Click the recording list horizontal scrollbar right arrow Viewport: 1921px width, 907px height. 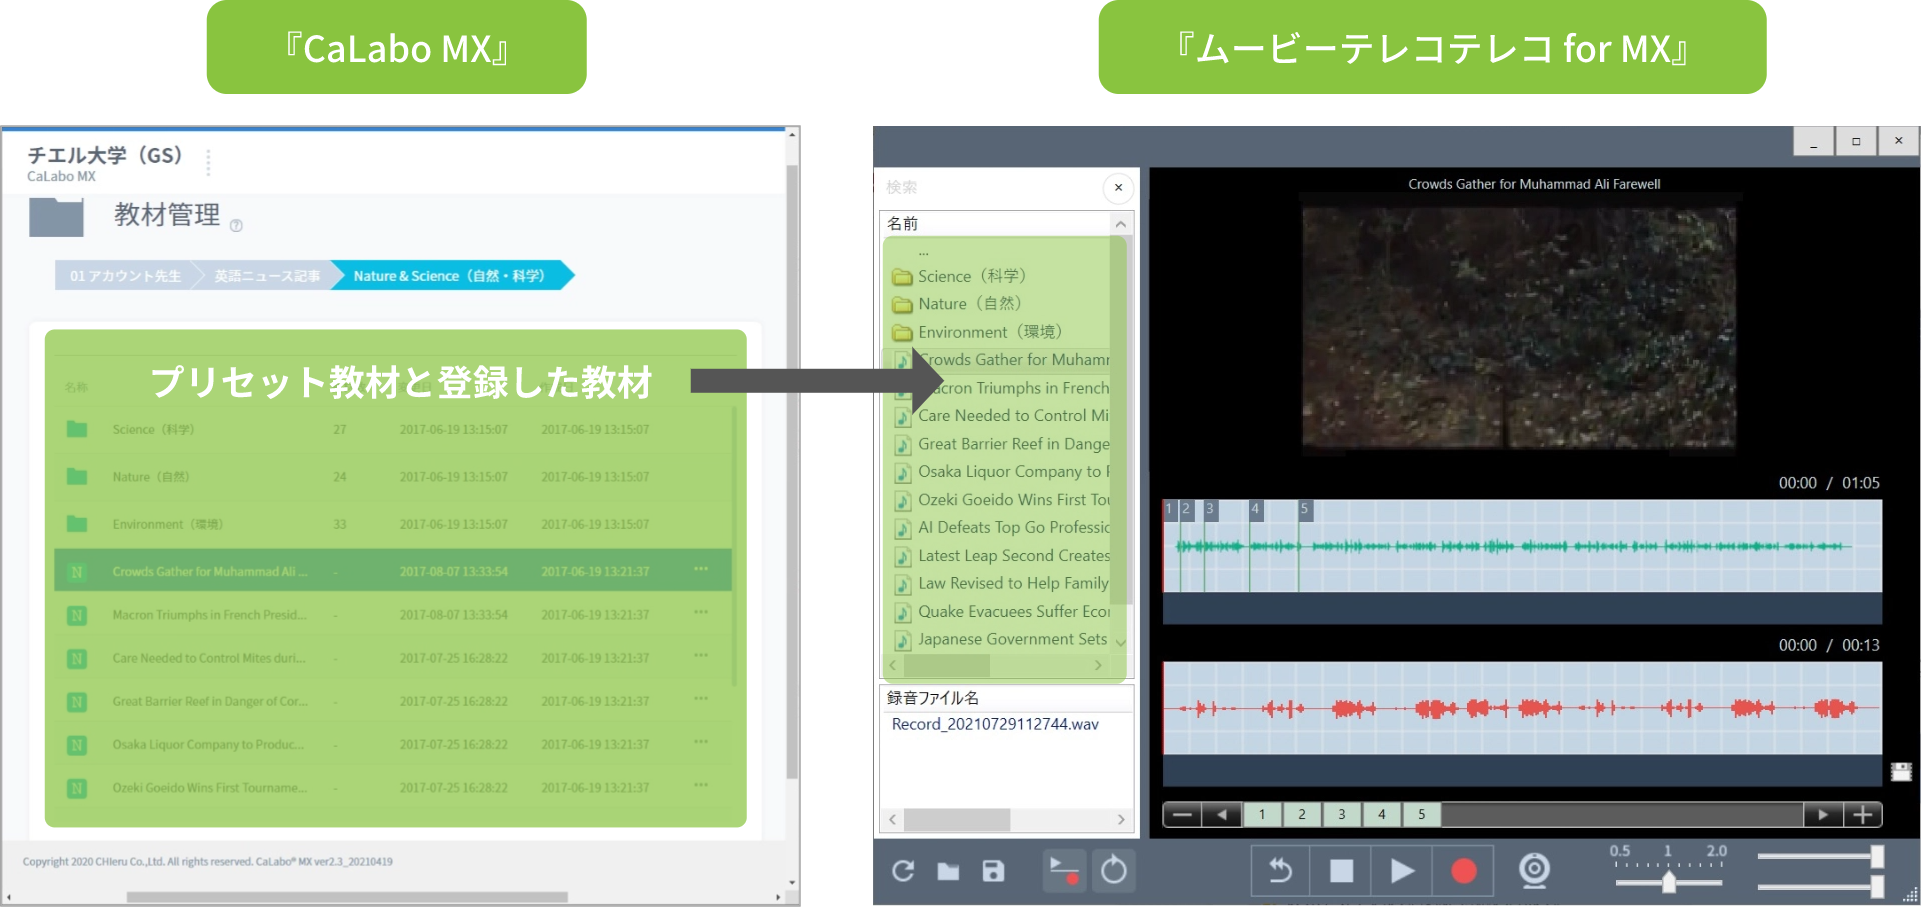point(1121,820)
